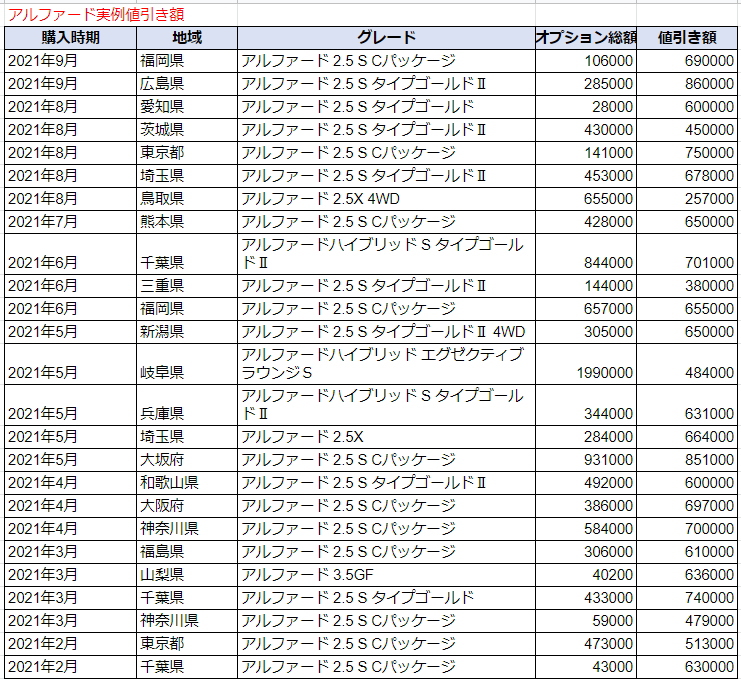Image resolution: width=741 pixels, height=679 pixels.
Task: Click option total 428000
Action: pyautogui.click(x=586, y=222)
